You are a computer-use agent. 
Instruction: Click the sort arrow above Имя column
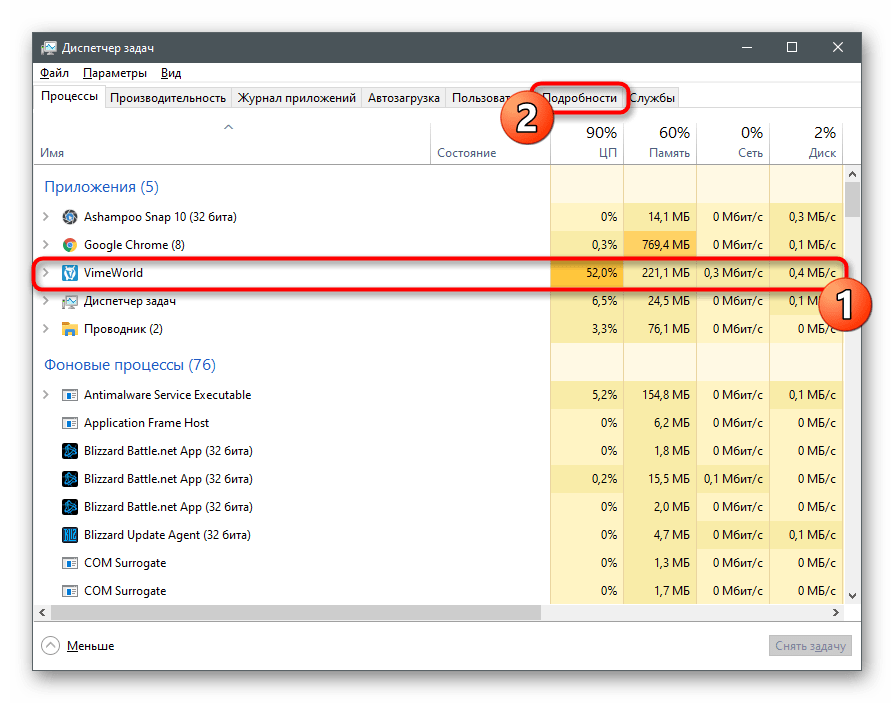pos(228,127)
